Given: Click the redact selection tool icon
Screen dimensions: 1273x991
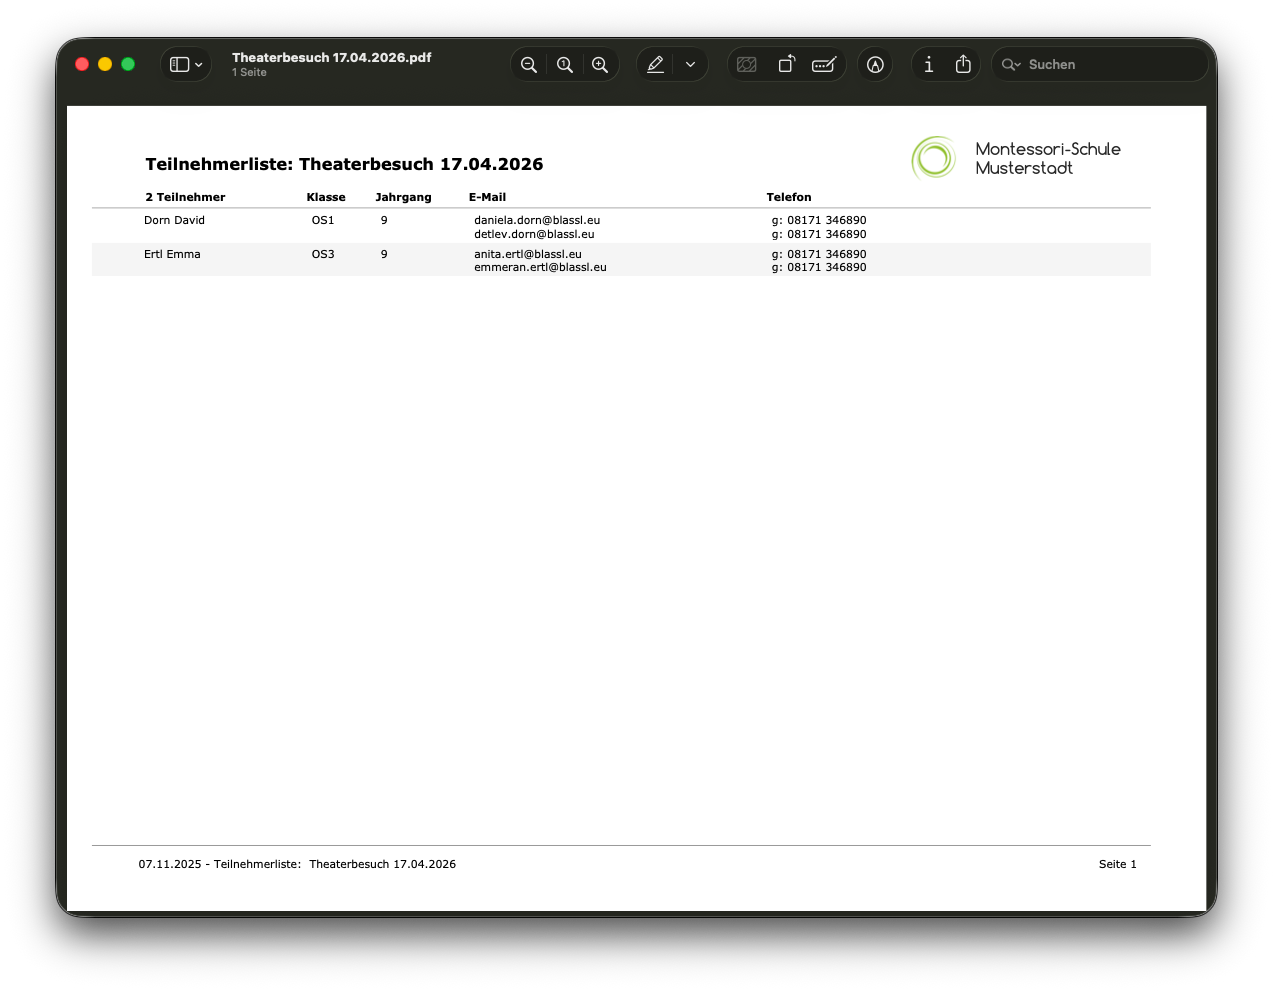Looking at the screenshot, I should [747, 65].
